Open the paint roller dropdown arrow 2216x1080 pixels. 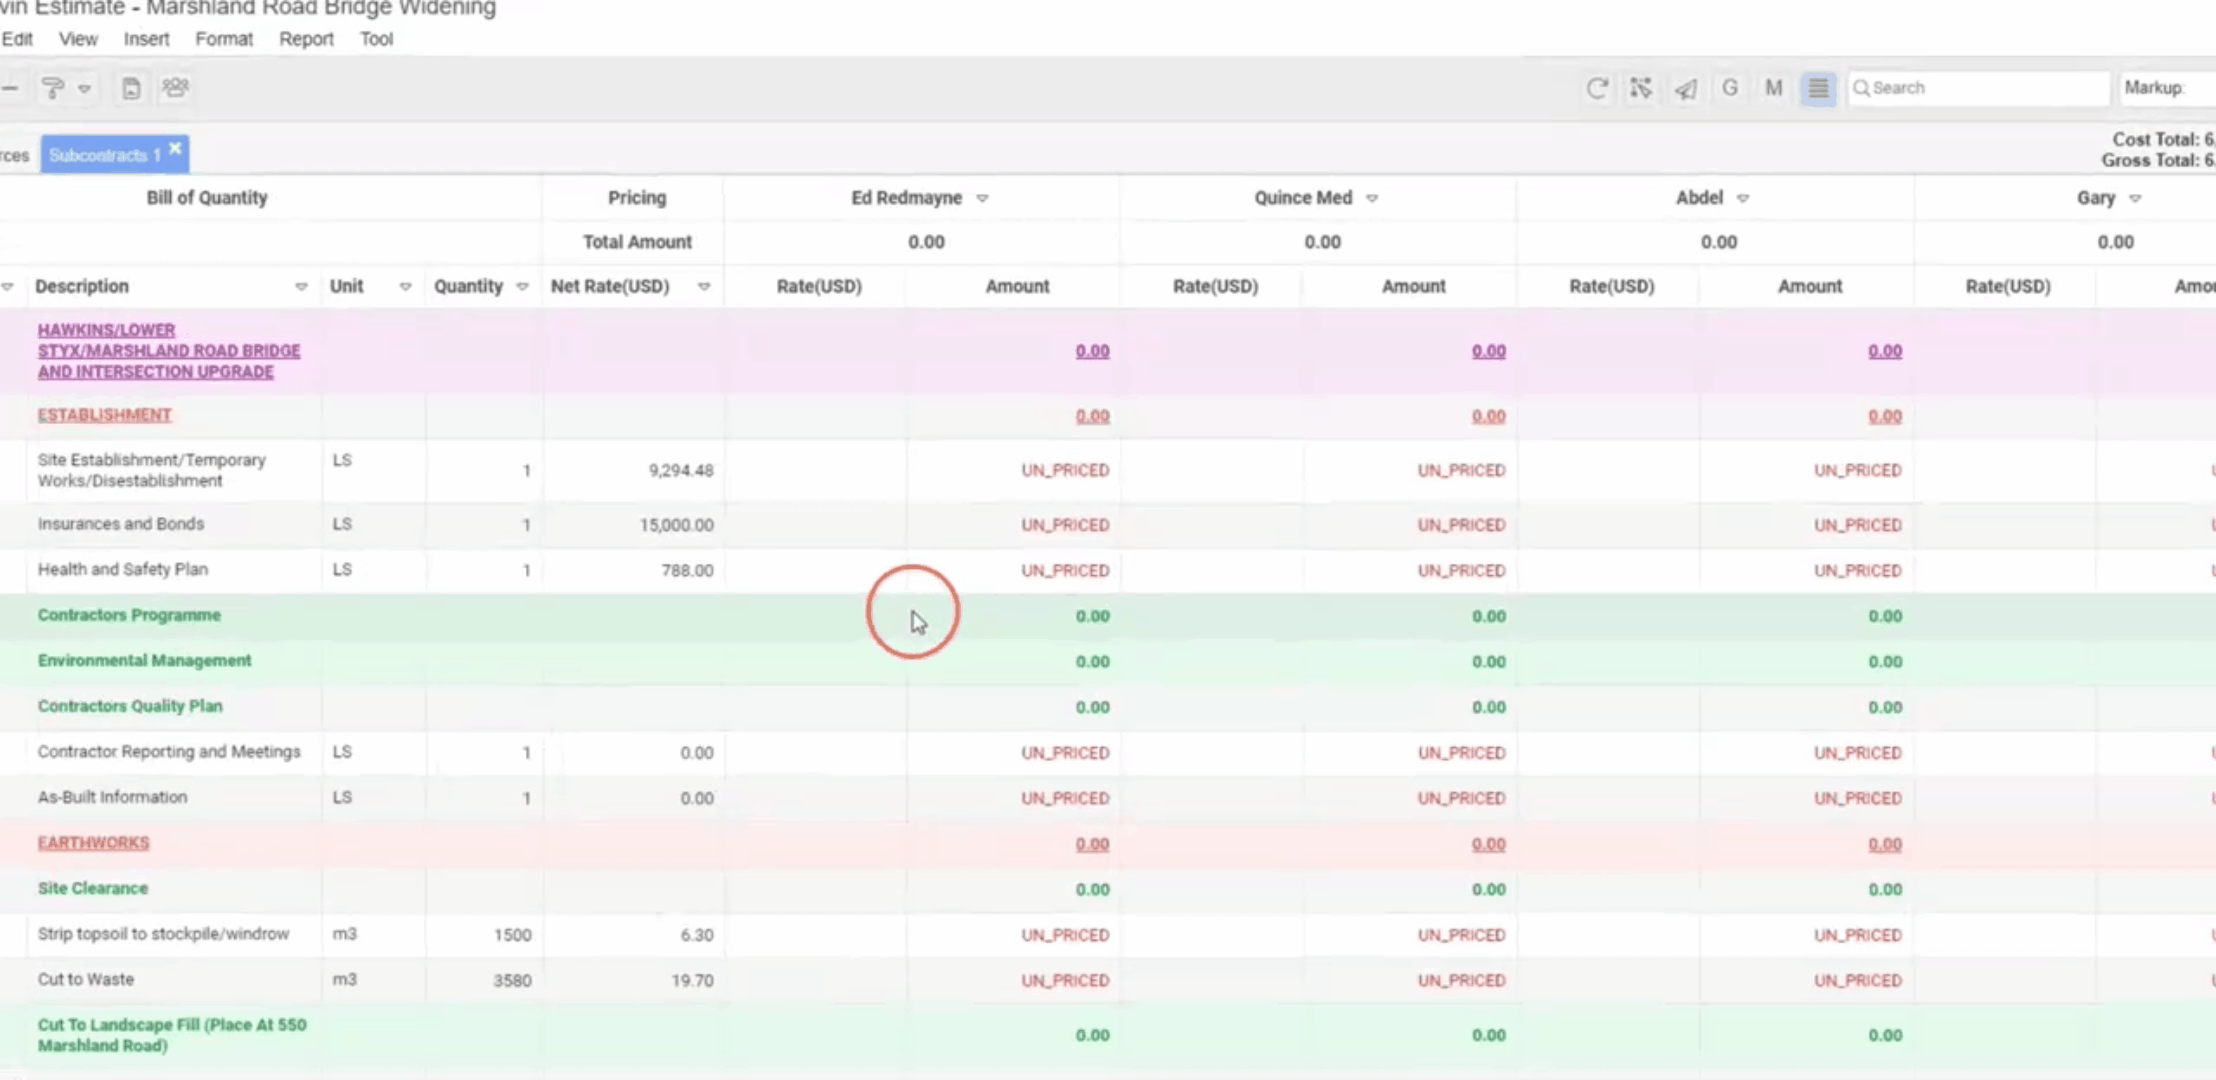(85, 88)
